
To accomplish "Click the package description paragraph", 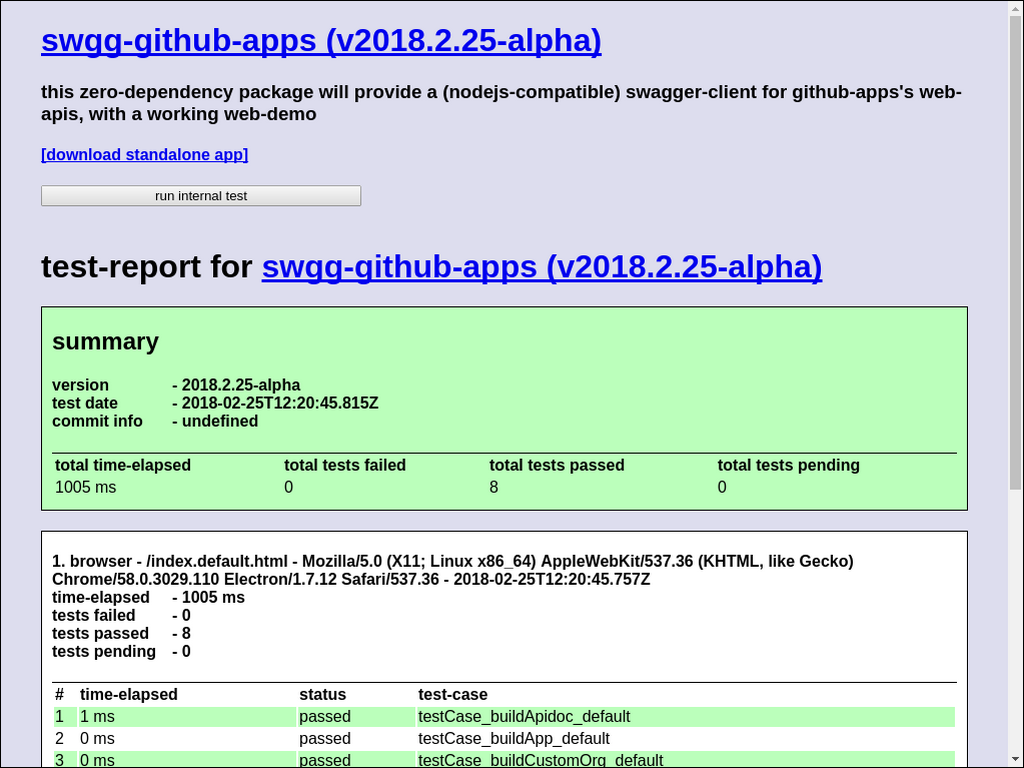I will [x=501, y=103].
